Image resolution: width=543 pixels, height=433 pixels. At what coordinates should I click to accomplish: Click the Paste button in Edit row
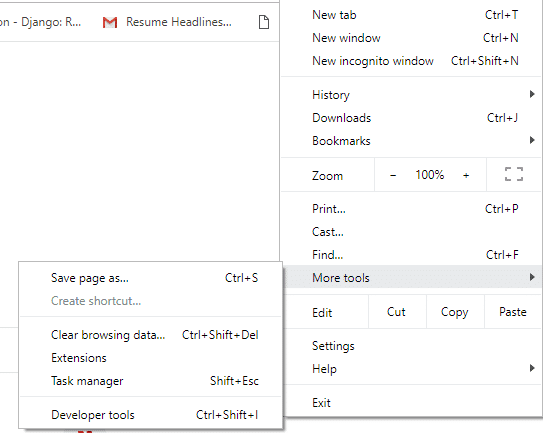(x=513, y=312)
